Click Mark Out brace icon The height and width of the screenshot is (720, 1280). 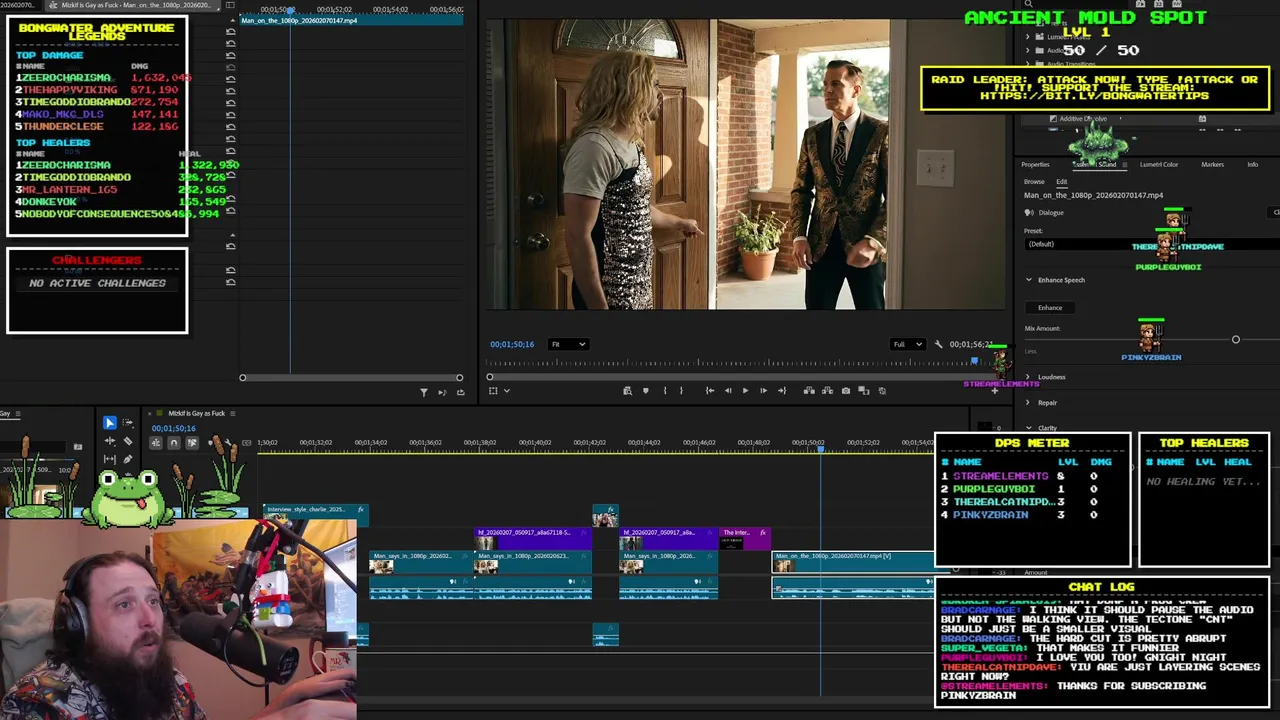point(681,391)
